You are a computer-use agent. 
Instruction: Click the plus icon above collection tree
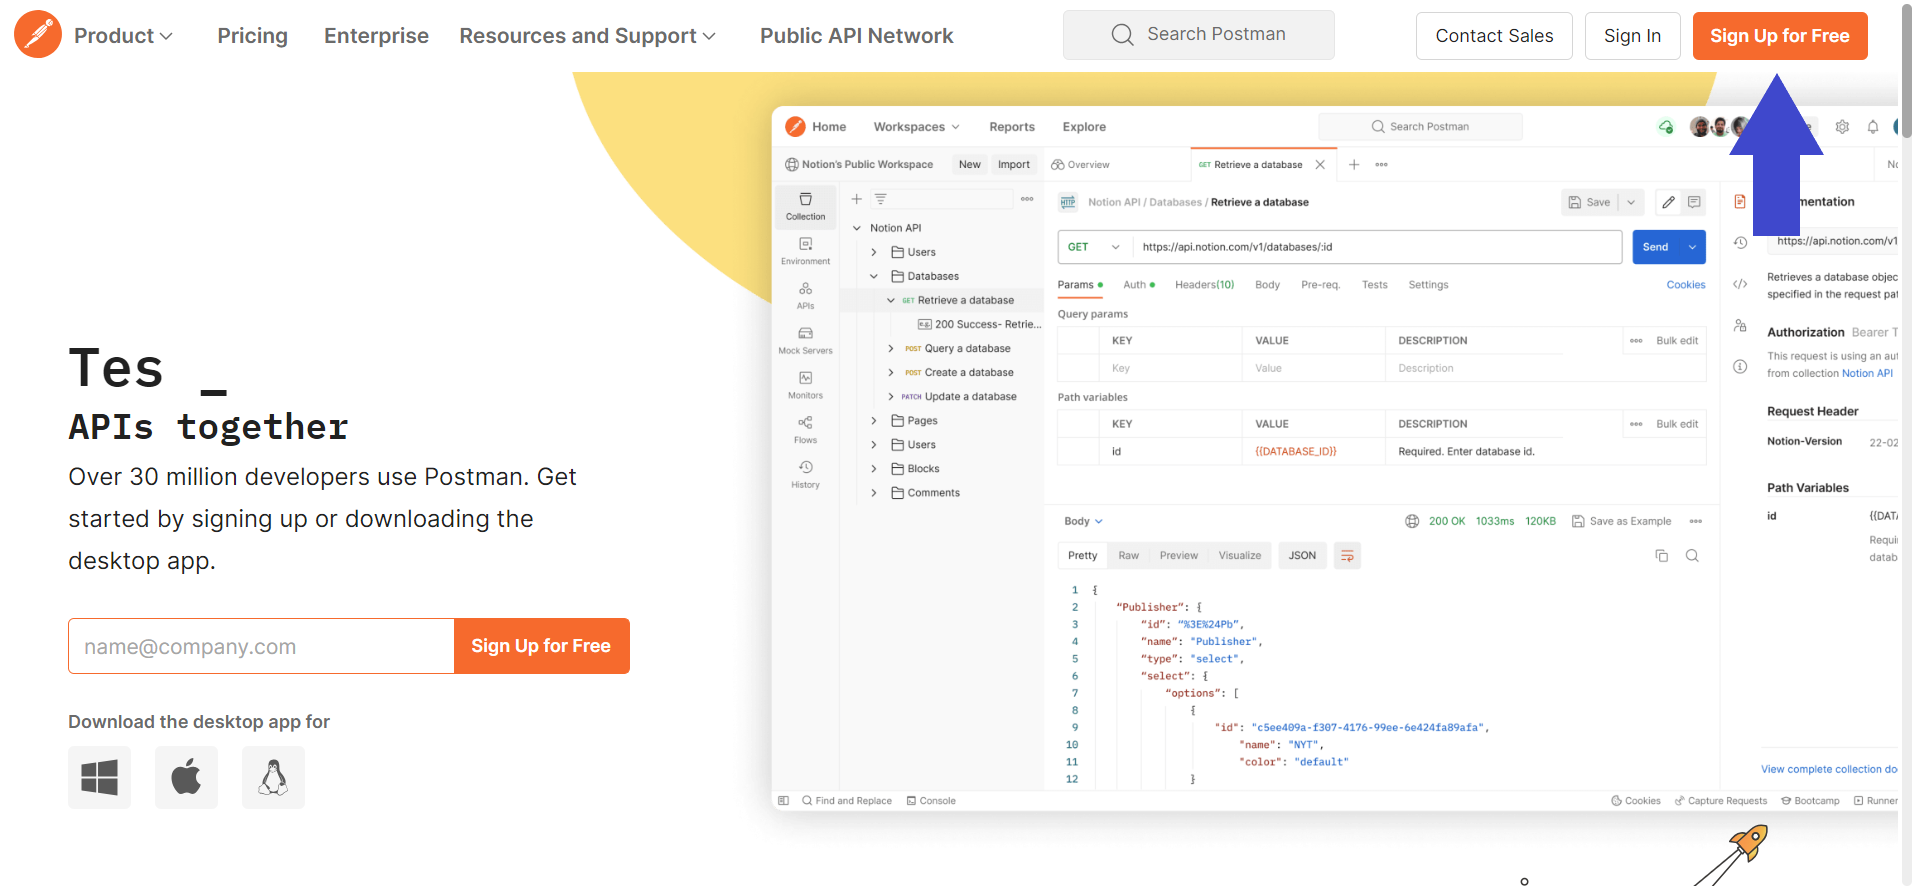tap(856, 199)
